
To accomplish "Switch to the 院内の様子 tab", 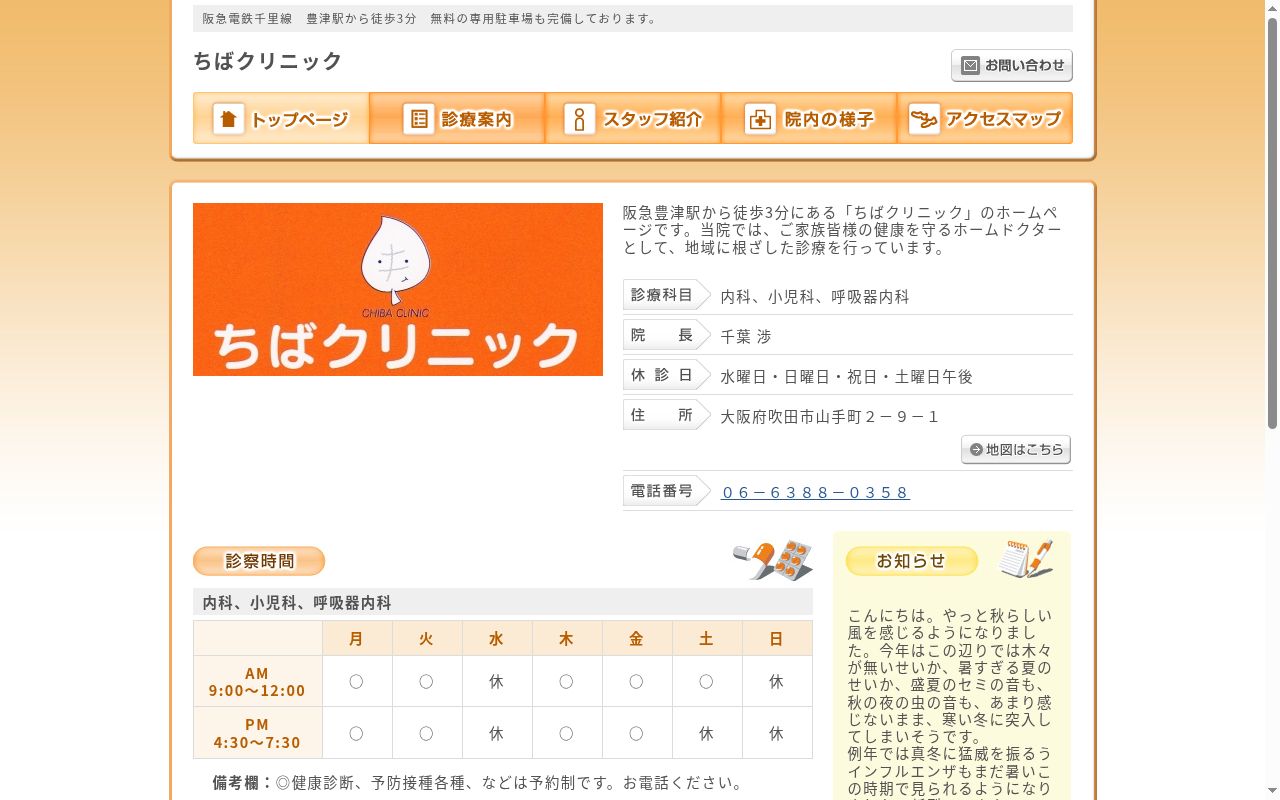I will point(809,118).
